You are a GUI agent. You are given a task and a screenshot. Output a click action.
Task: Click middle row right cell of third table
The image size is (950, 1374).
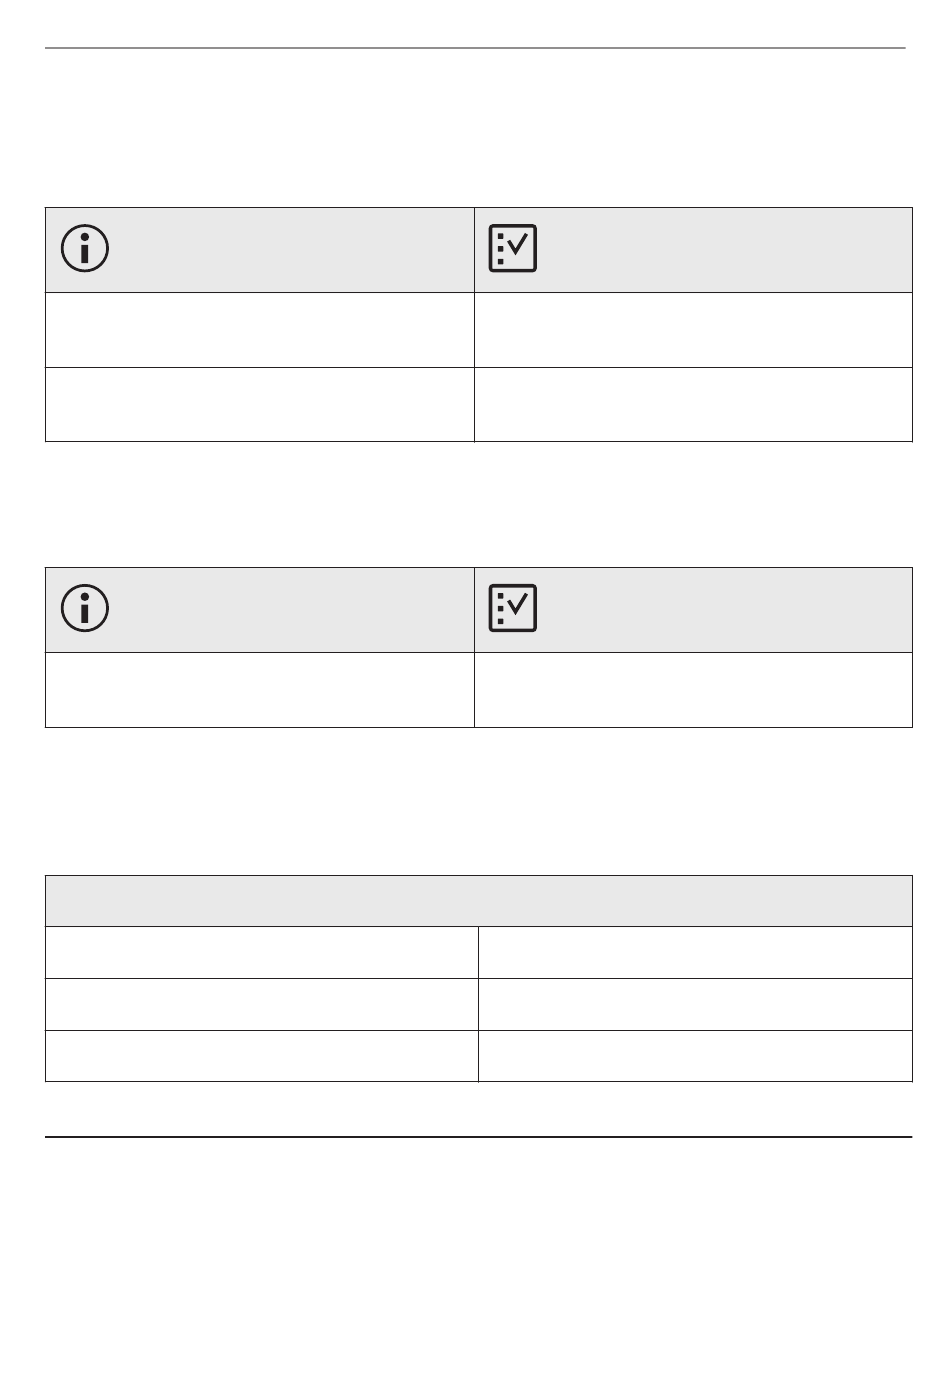tap(695, 1004)
